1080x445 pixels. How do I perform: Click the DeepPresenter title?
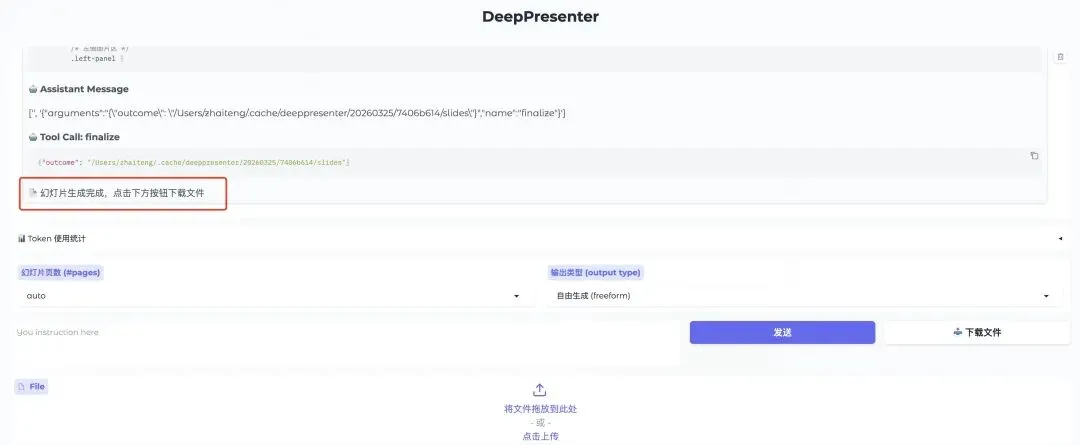(x=540, y=17)
